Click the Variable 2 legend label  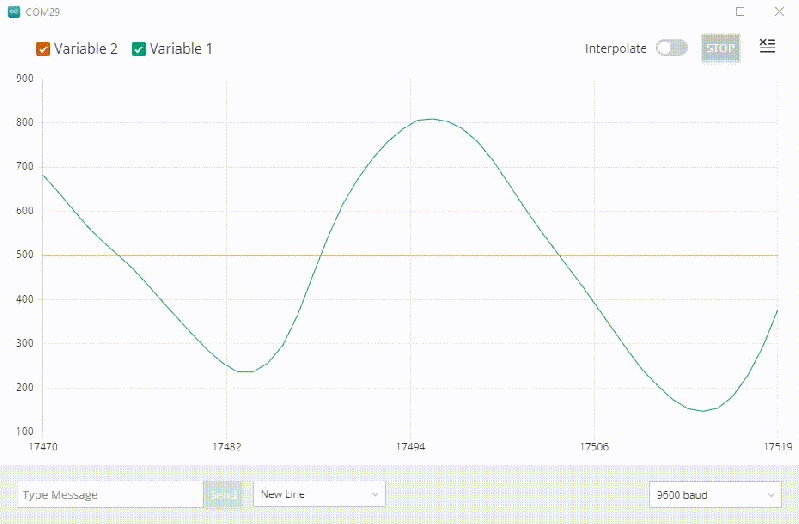click(85, 49)
